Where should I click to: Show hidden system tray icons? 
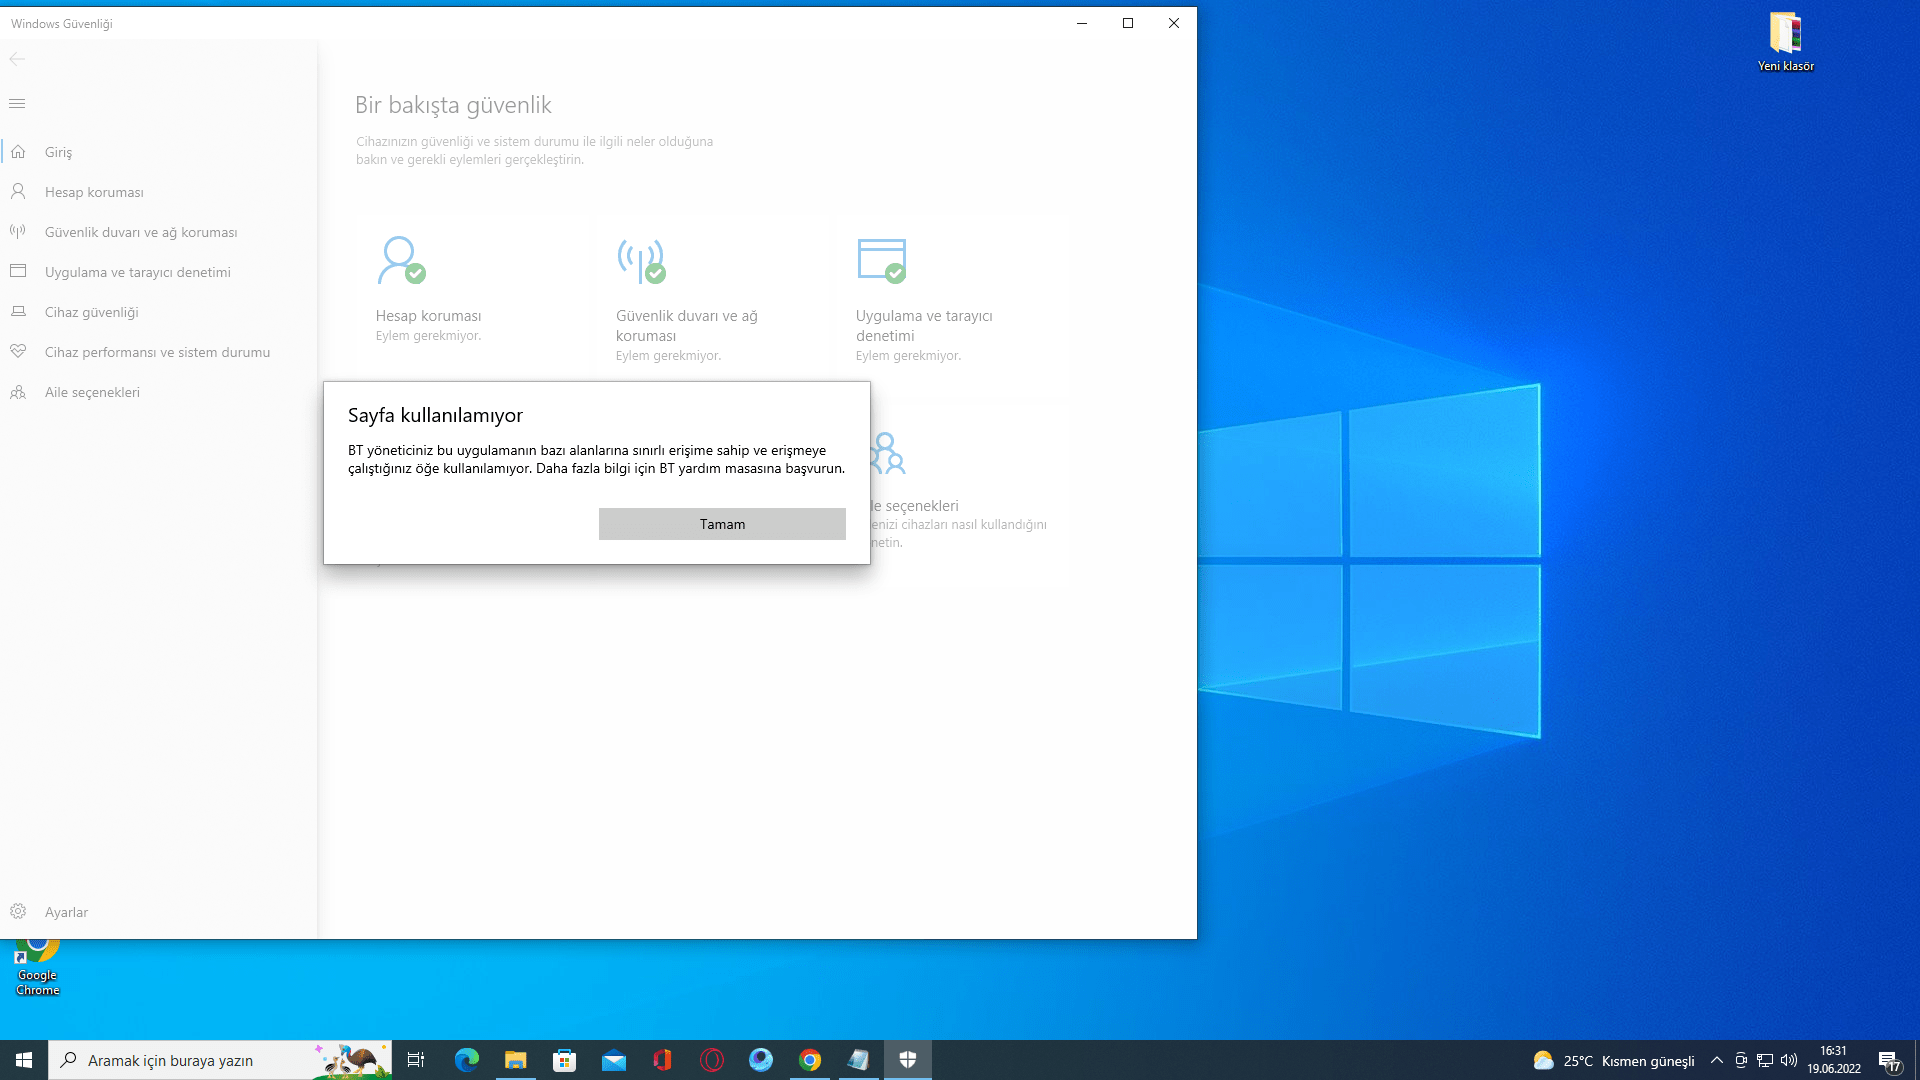pos(1717,1060)
